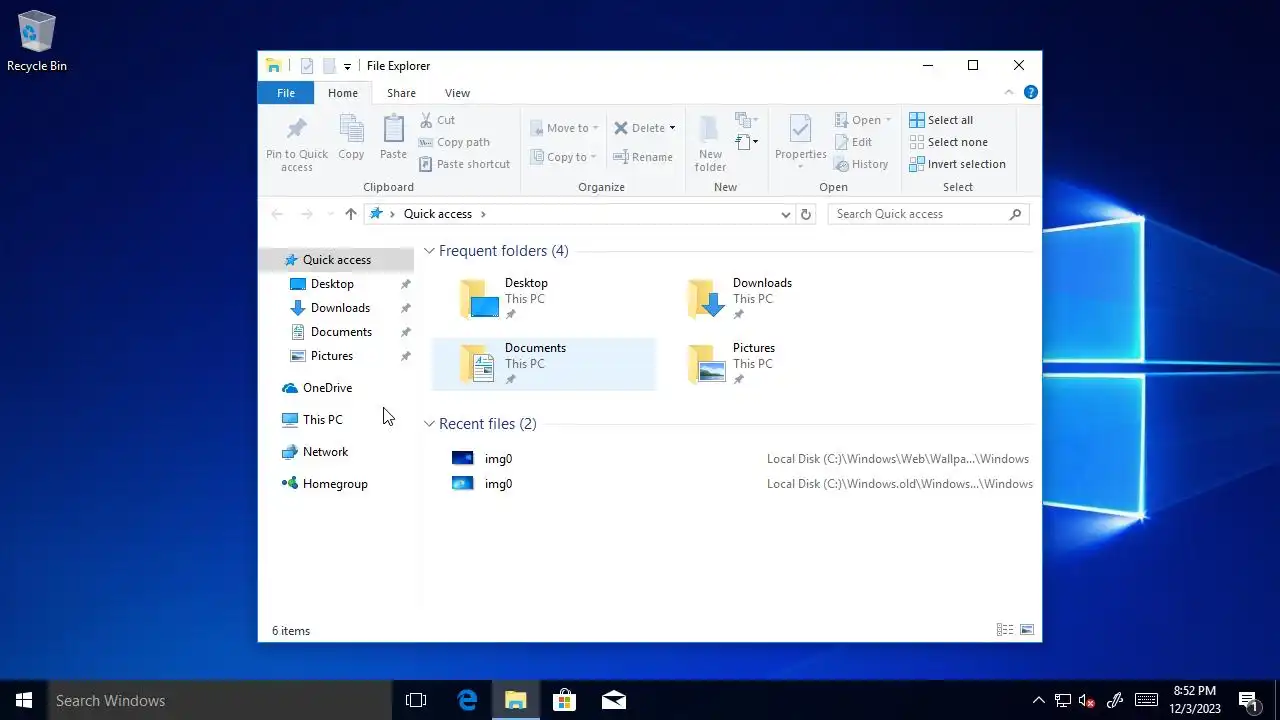Click New folder icon in title bar toolbar
This screenshot has height=720, width=1280.
[328, 66]
